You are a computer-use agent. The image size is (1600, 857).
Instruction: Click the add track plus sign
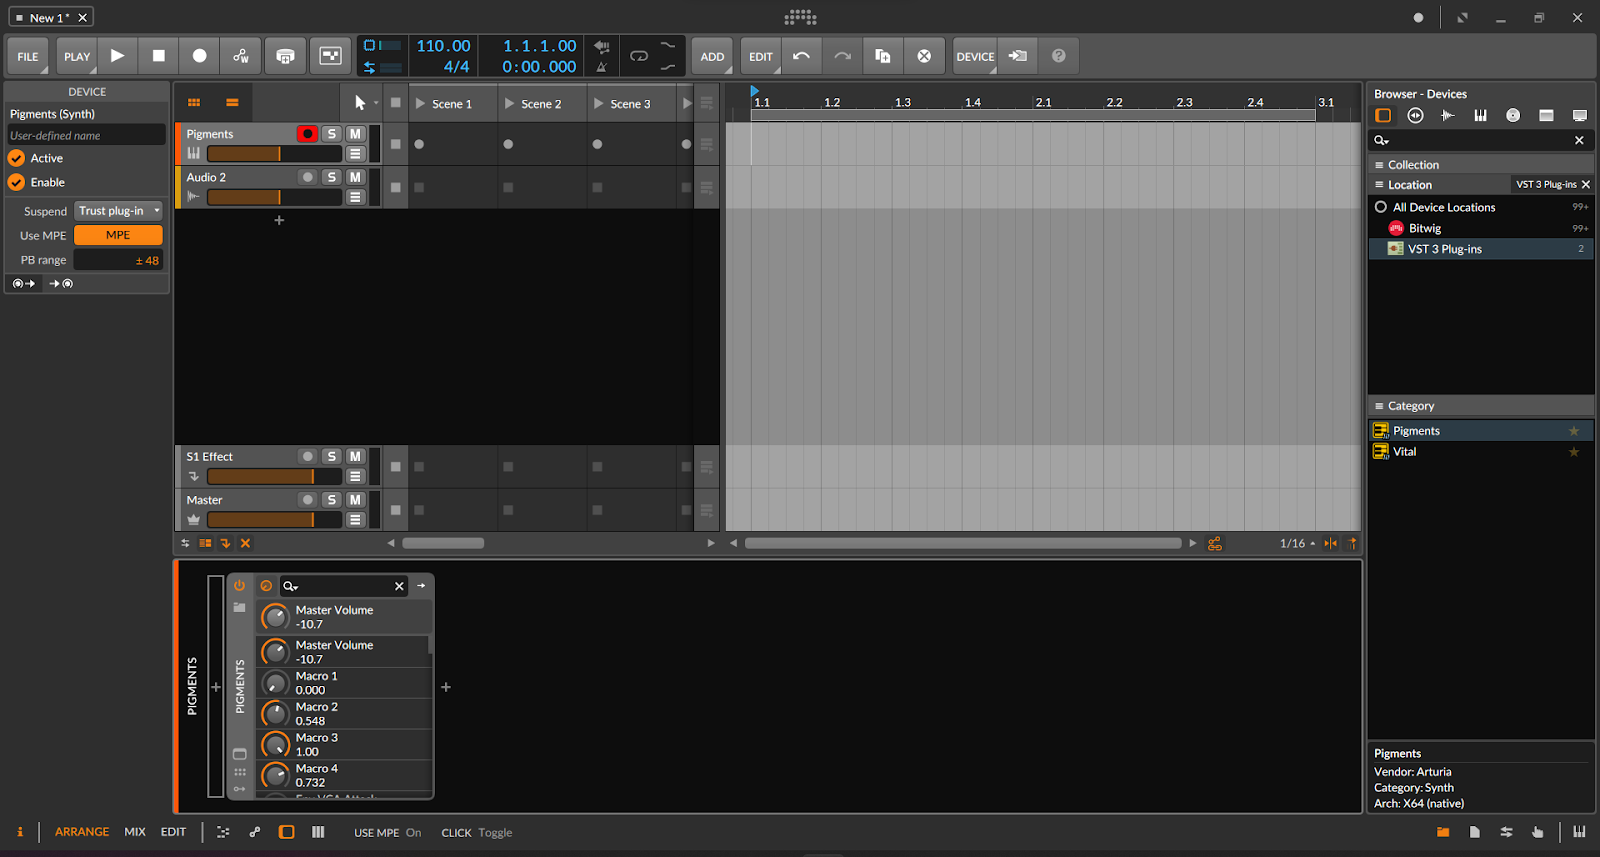tap(279, 220)
